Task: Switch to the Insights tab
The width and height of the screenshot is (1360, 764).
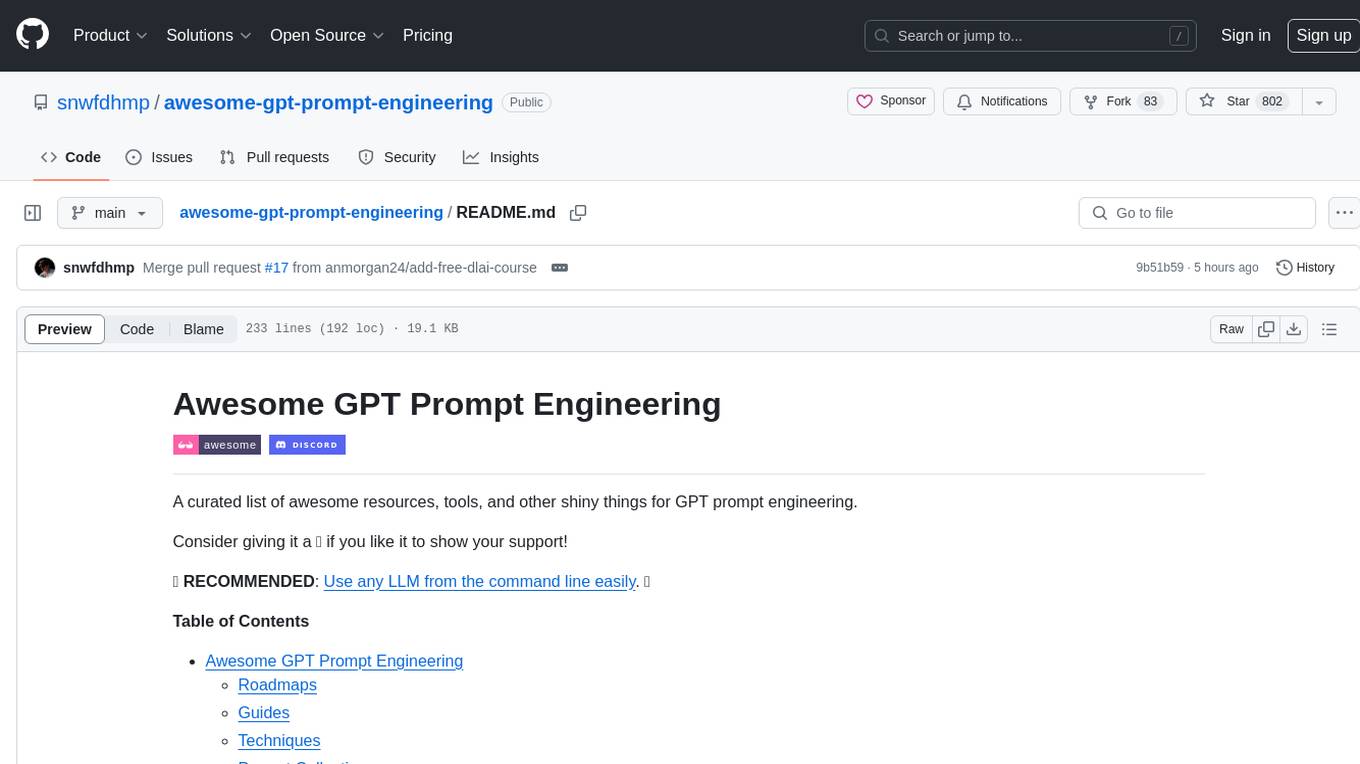Action: click(501, 157)
